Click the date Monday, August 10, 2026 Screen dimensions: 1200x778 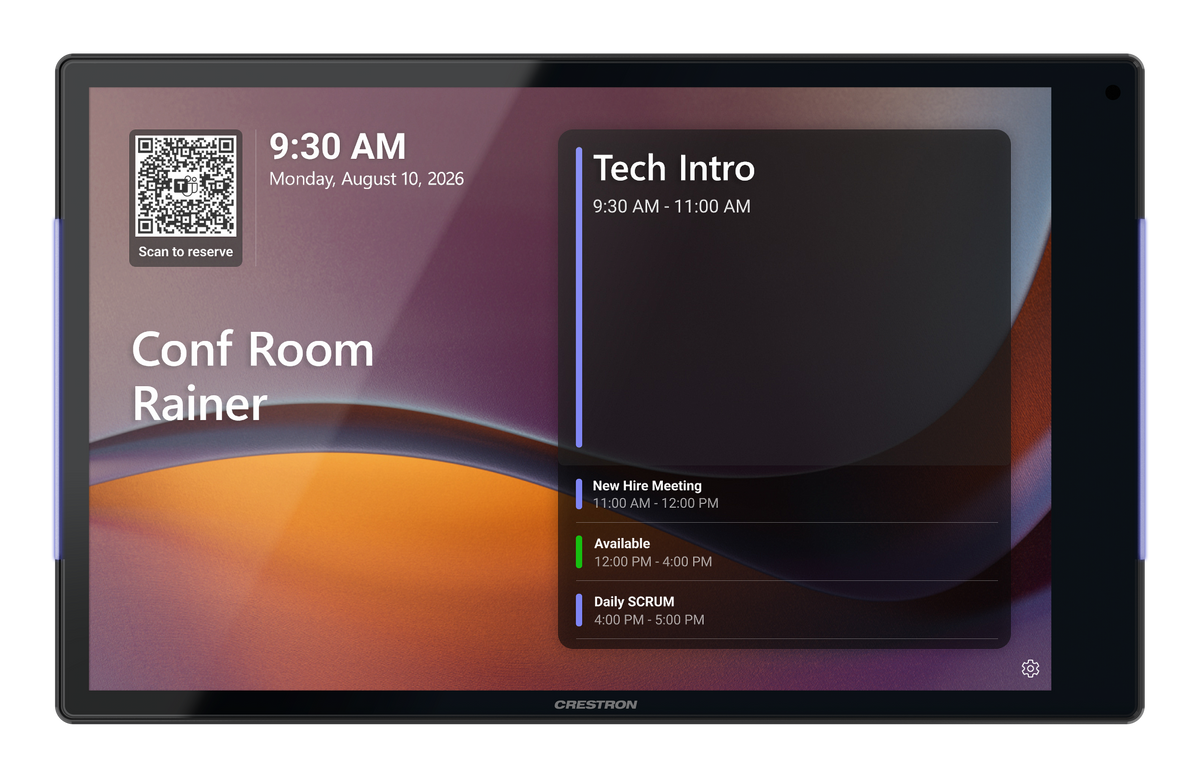point(366,180)
